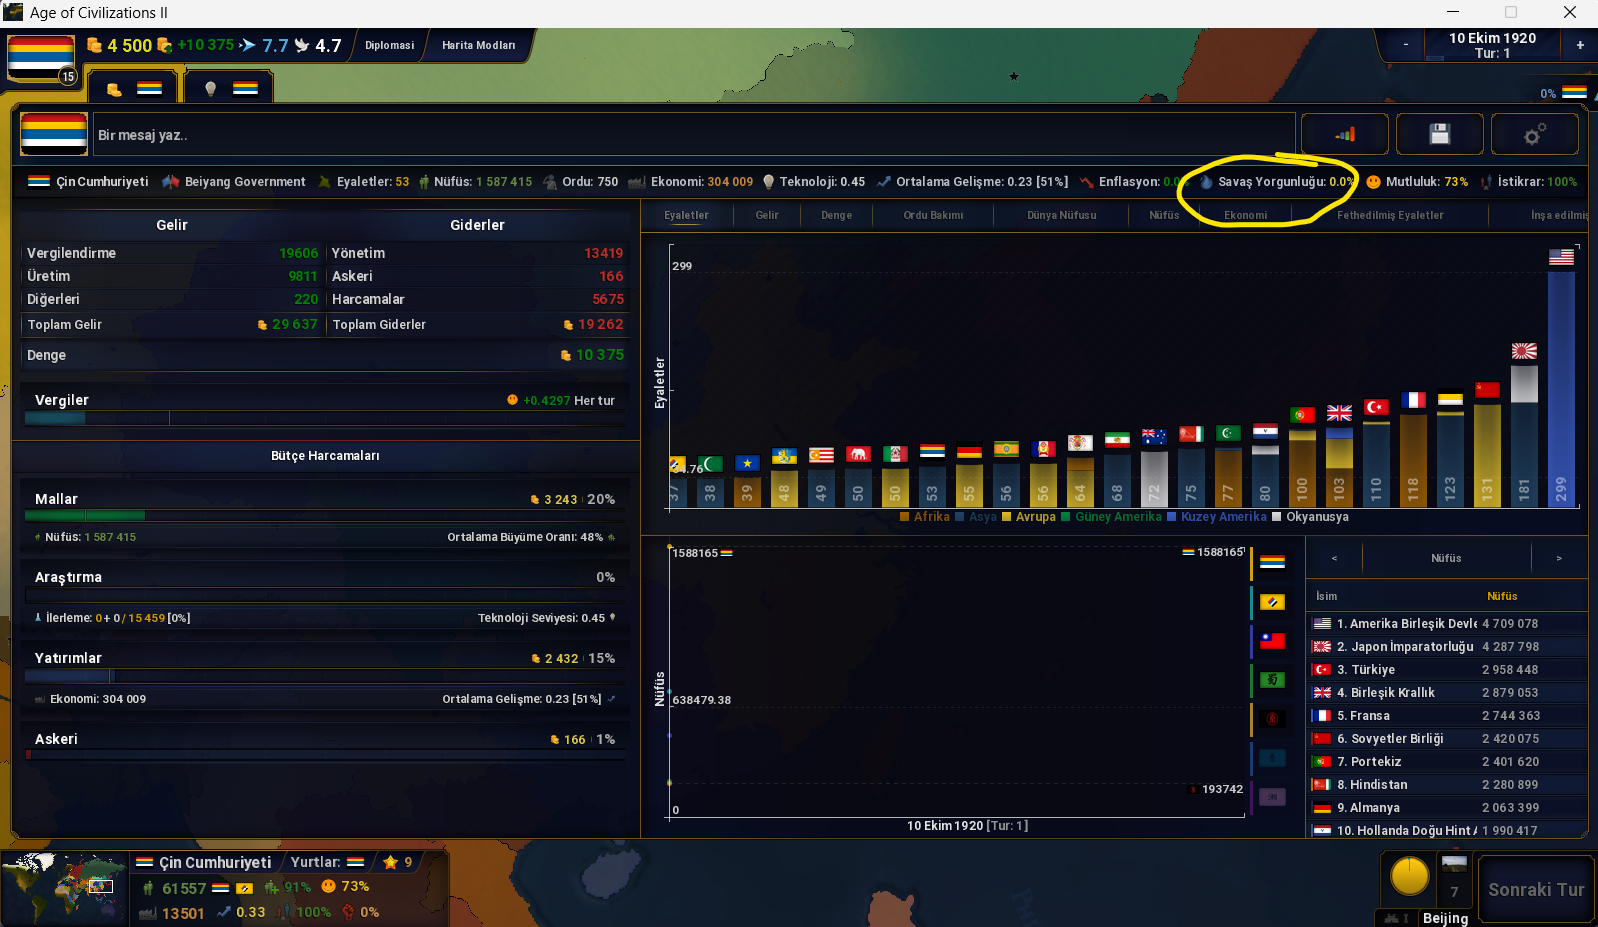The image size is (1598, 927).
Task: Toggle China's tricolor flag in the graph list
Action: (1272, 563)
